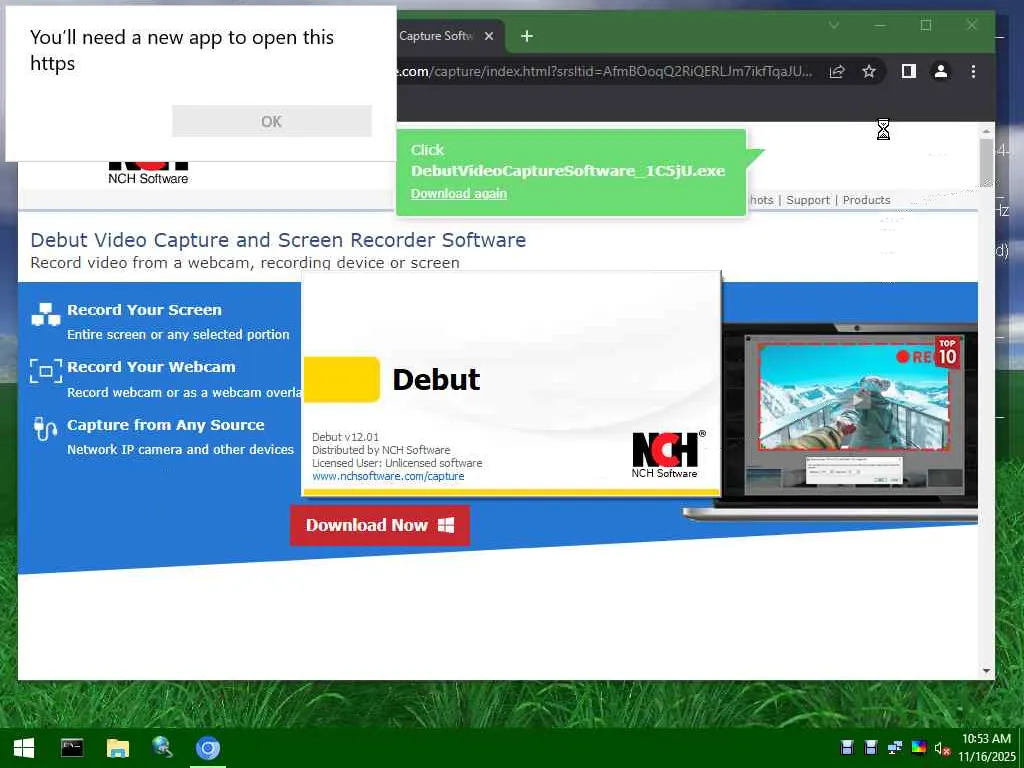Open the Products navigation link
The image size is (1024, 768).
tap(866, 200)
